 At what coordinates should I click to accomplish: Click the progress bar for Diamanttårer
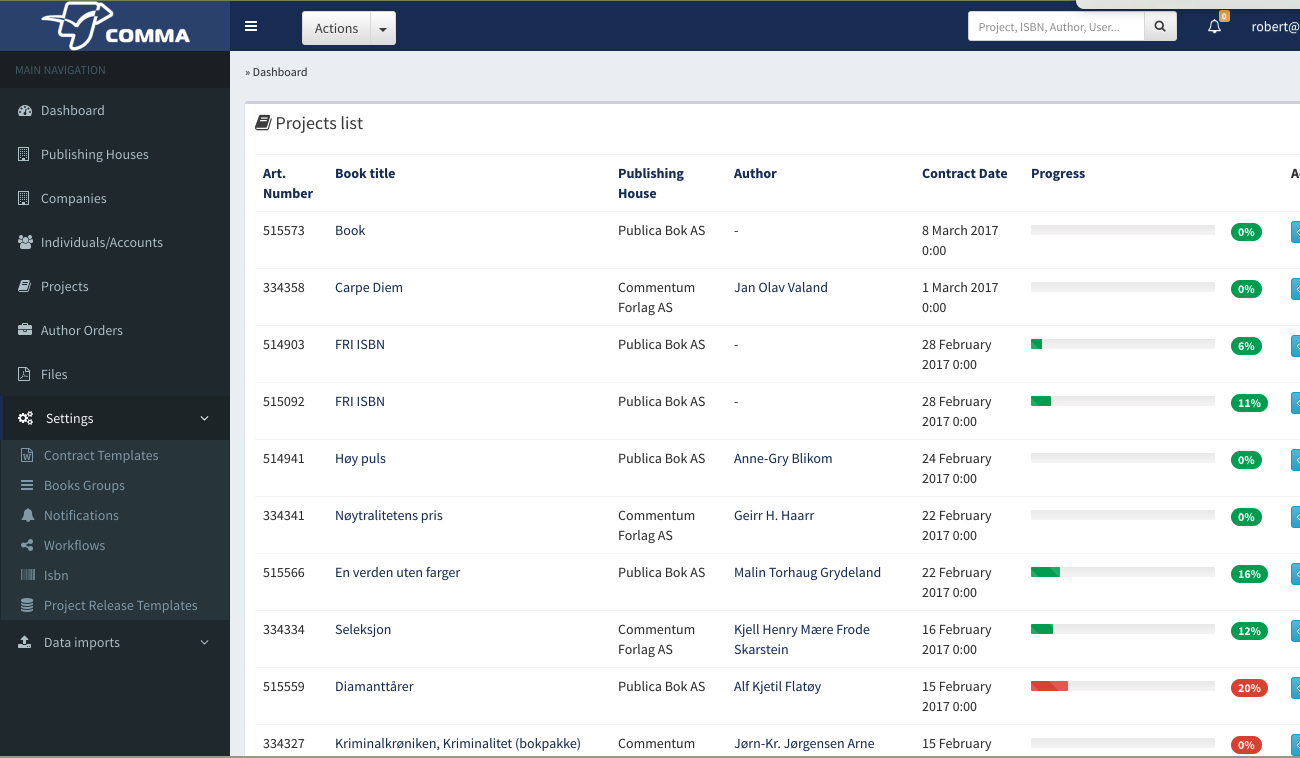pyautogui.click(x=1123, y=686)
